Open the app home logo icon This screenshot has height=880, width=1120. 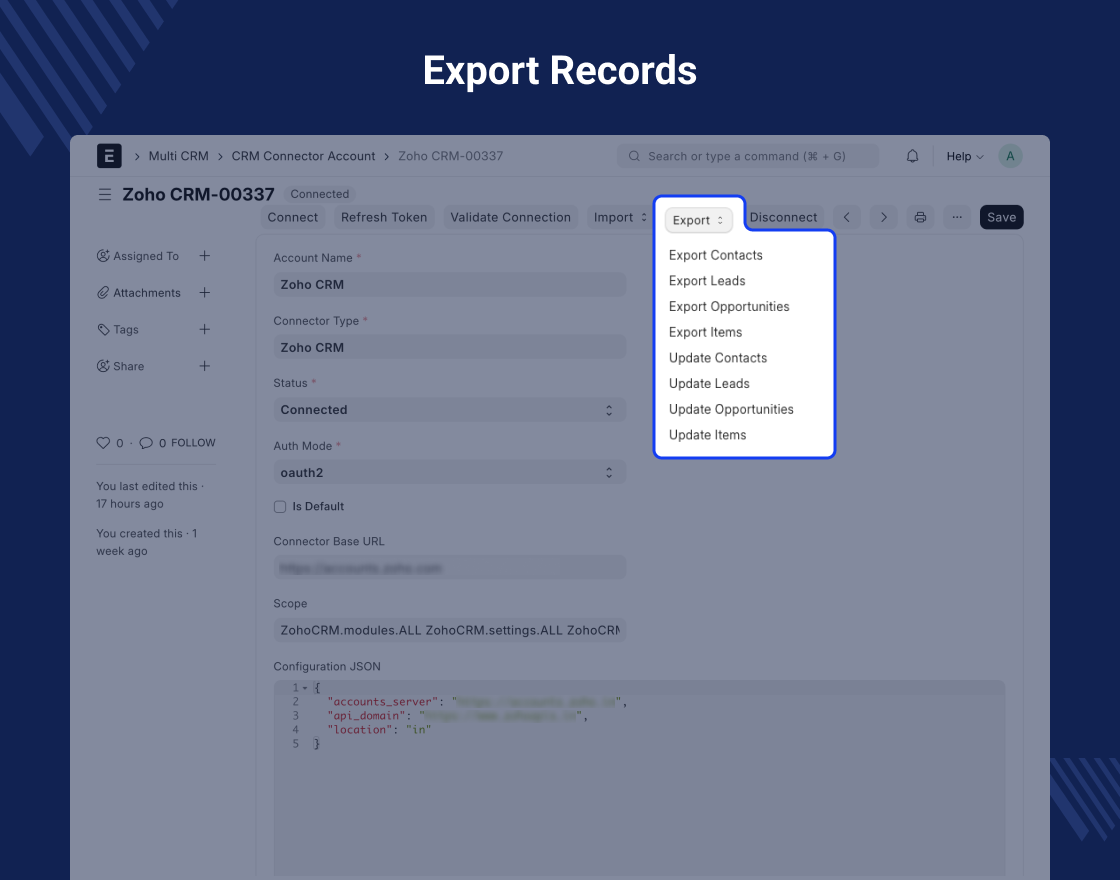109,156
